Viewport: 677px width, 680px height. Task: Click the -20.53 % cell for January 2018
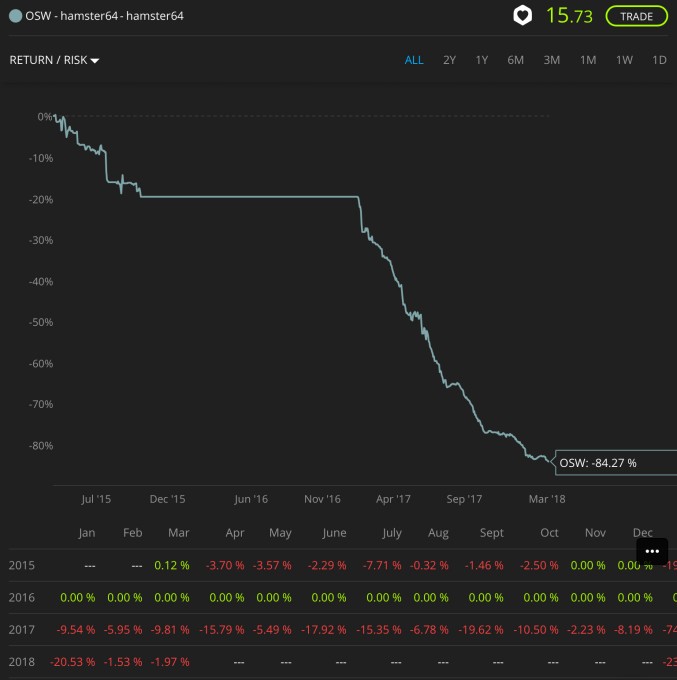(x=72, y=662)
